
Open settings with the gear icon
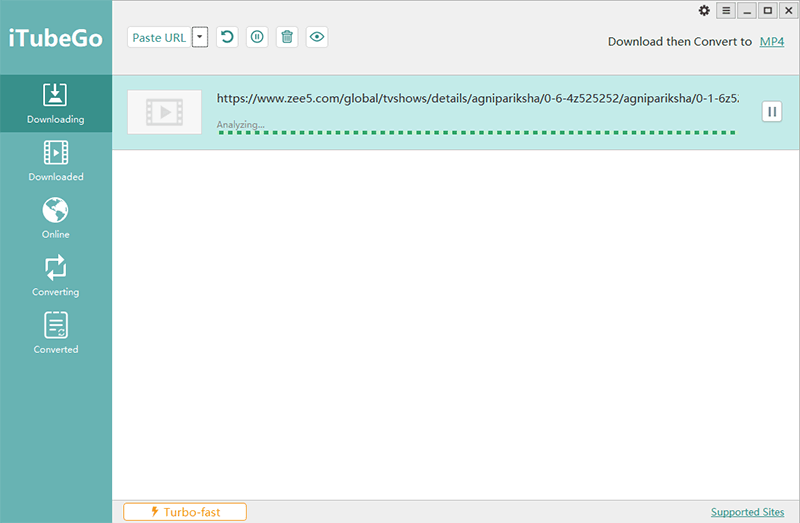[x=704, y=10]
